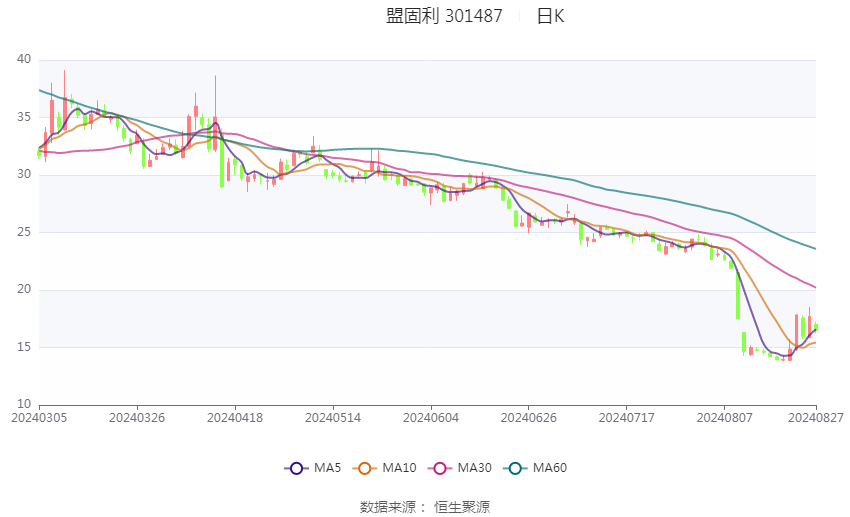The height and width of the screenshot is (517, 850).
Task: Click x-axis date label 20240604
Action: pyautogui.click(x=431, y=418)
